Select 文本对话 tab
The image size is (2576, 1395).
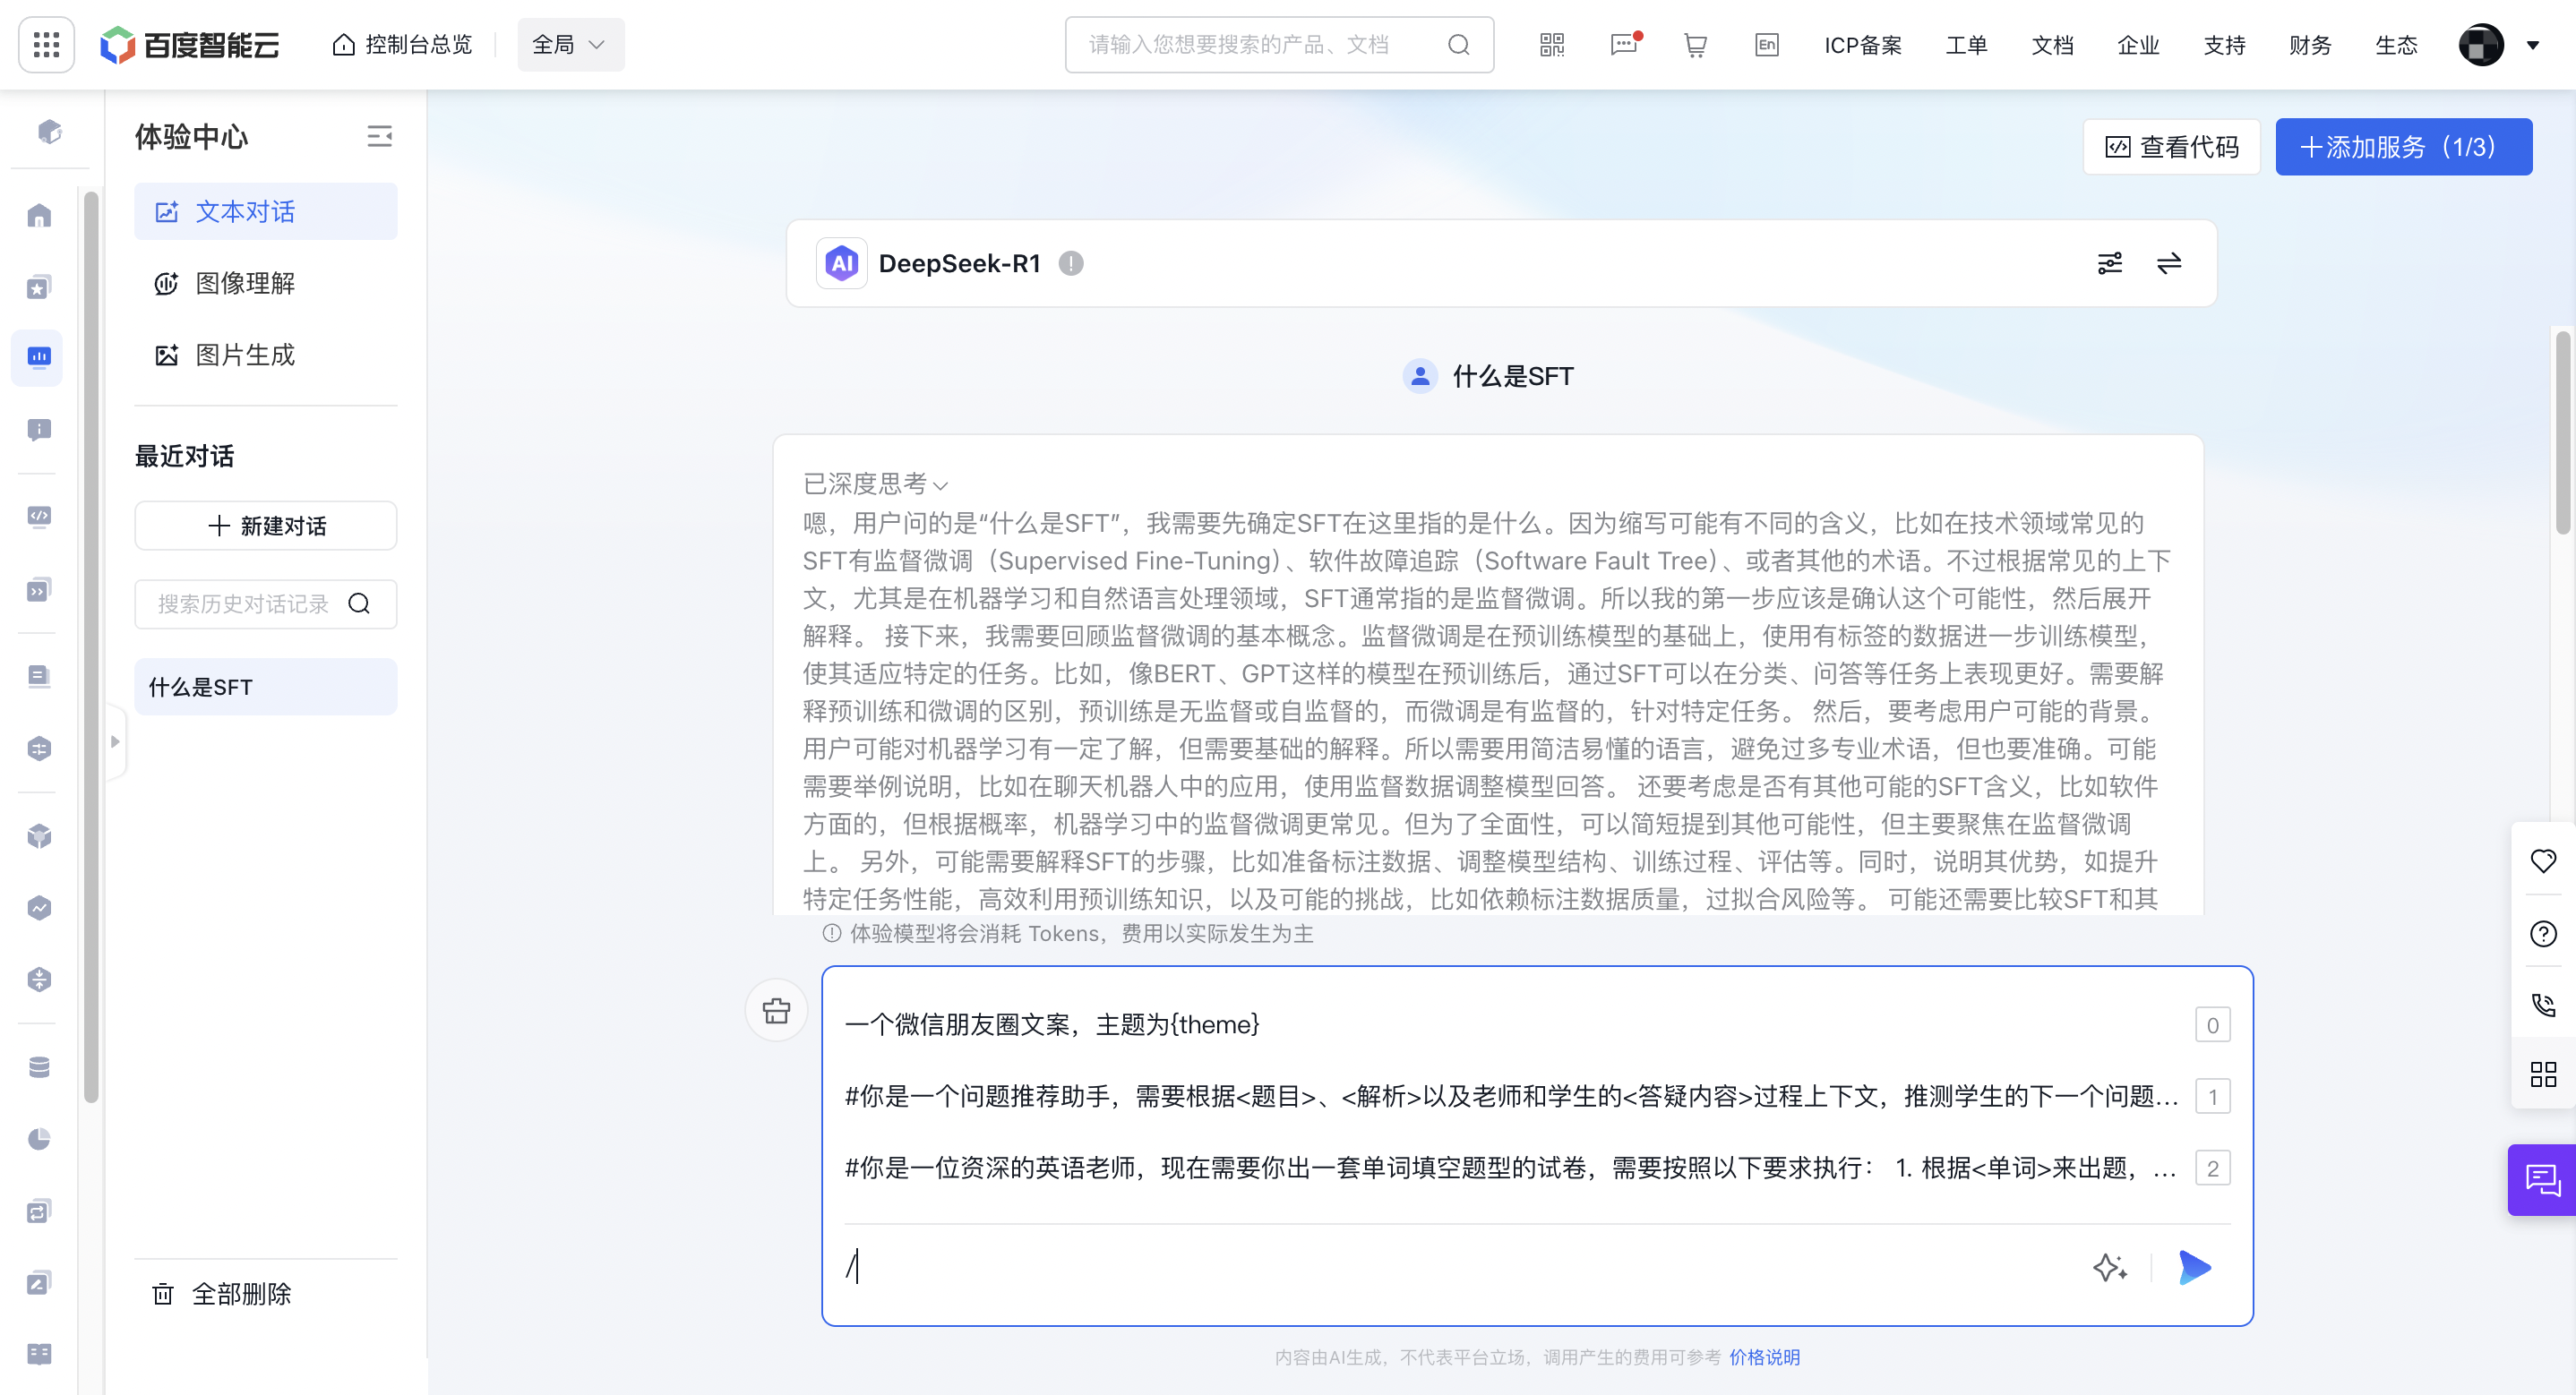click(266, 211)
